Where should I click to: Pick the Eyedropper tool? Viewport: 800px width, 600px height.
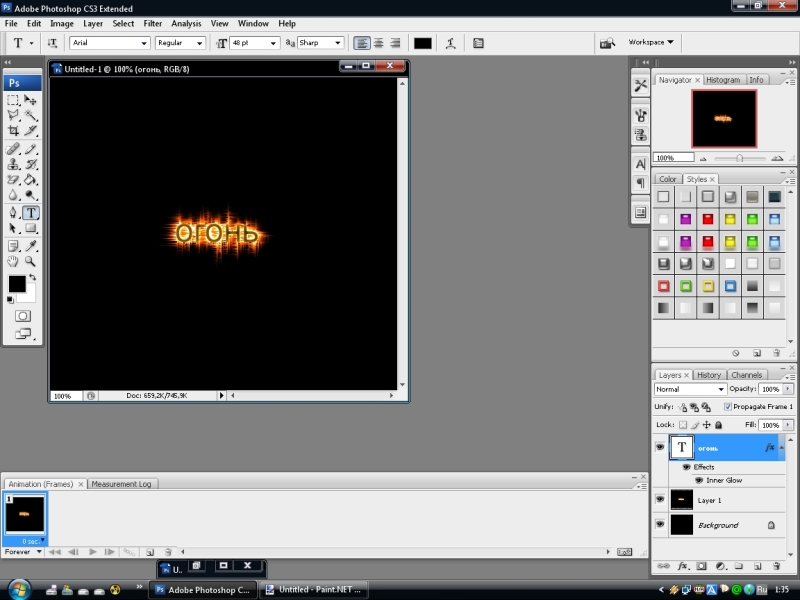click(31, 245)
